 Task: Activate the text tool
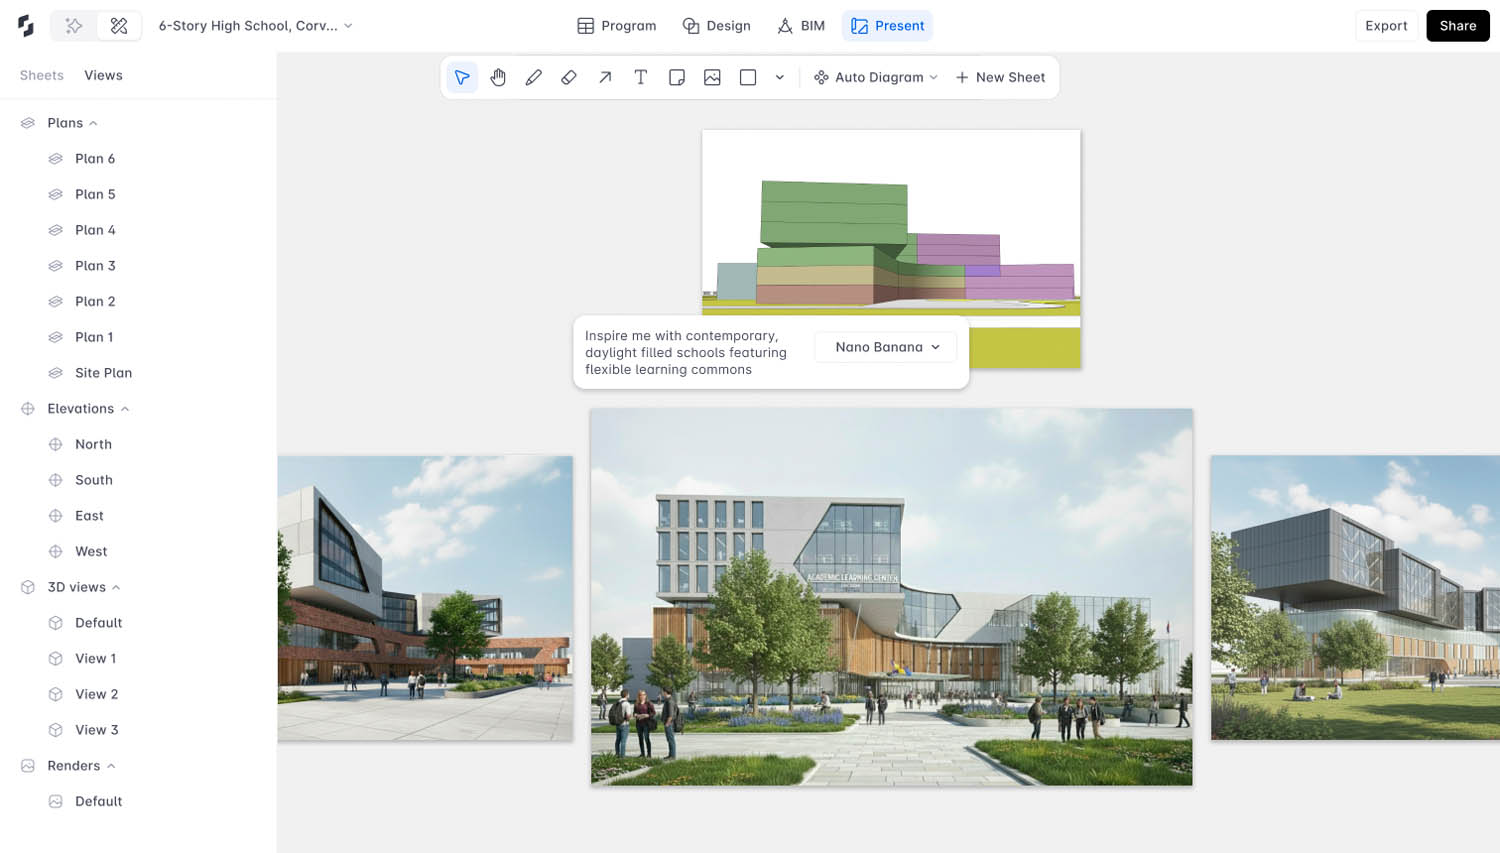coord(641,77)
